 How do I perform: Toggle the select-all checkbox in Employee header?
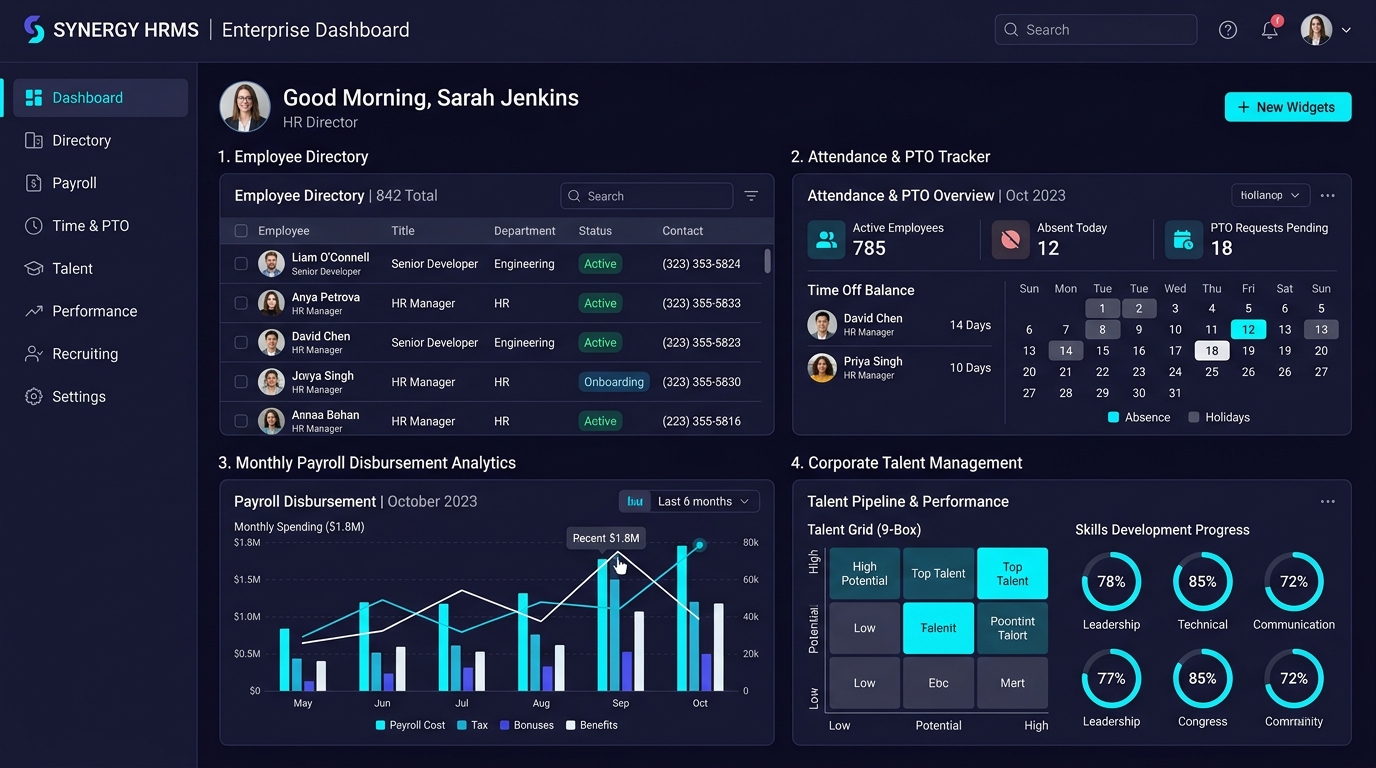pyautogui.click(x=241, y=231)
